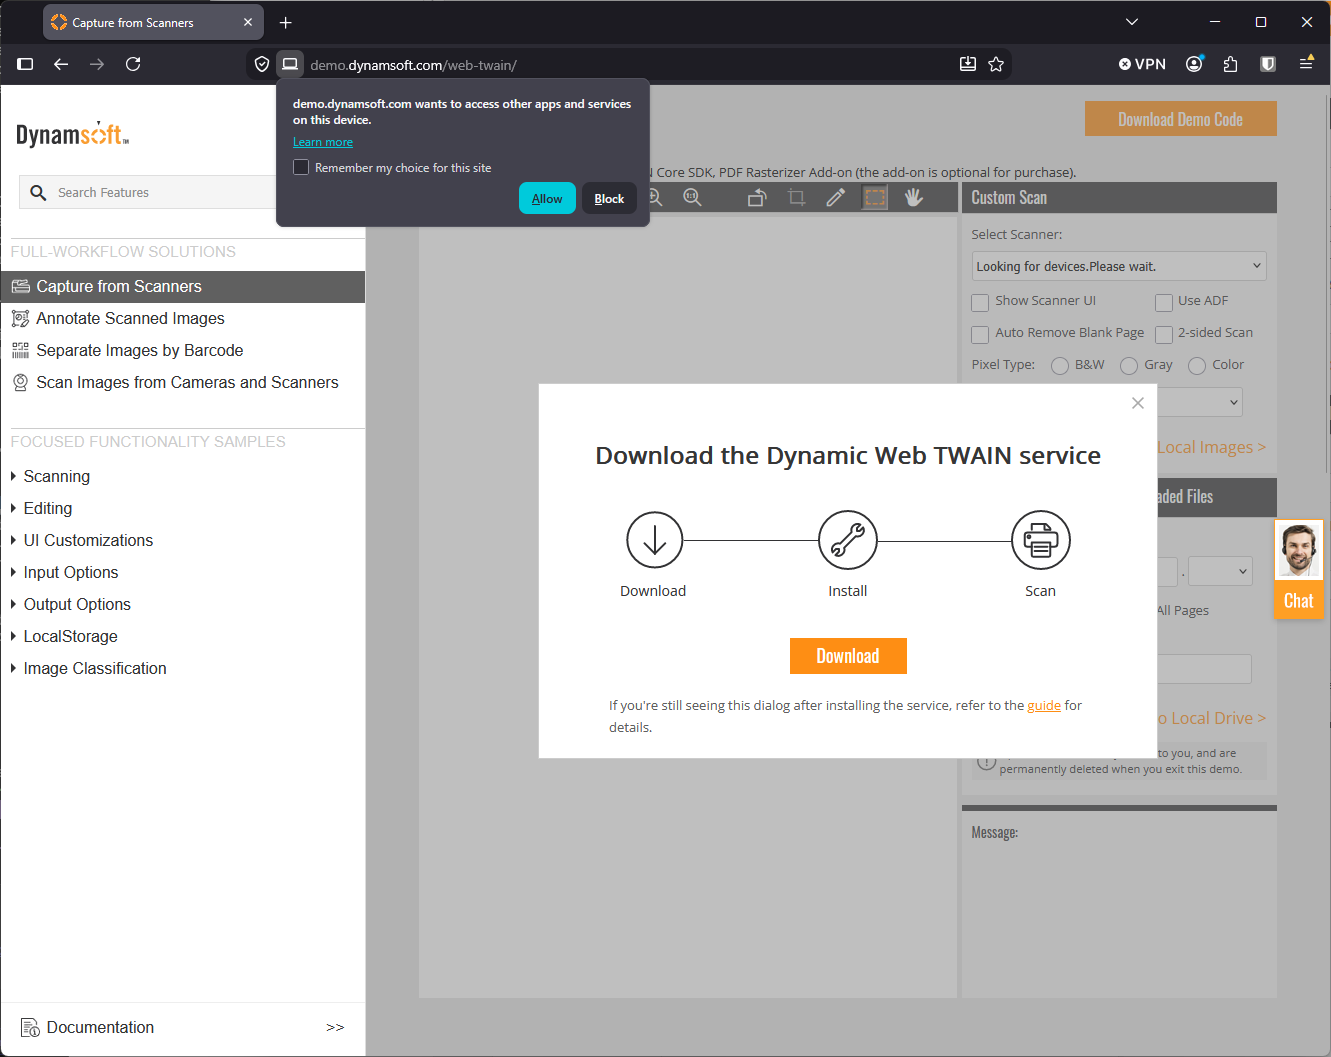Bookmark this page with star icon
The width and height of the screenshot is (1331, 1057).
click(996, 64)
